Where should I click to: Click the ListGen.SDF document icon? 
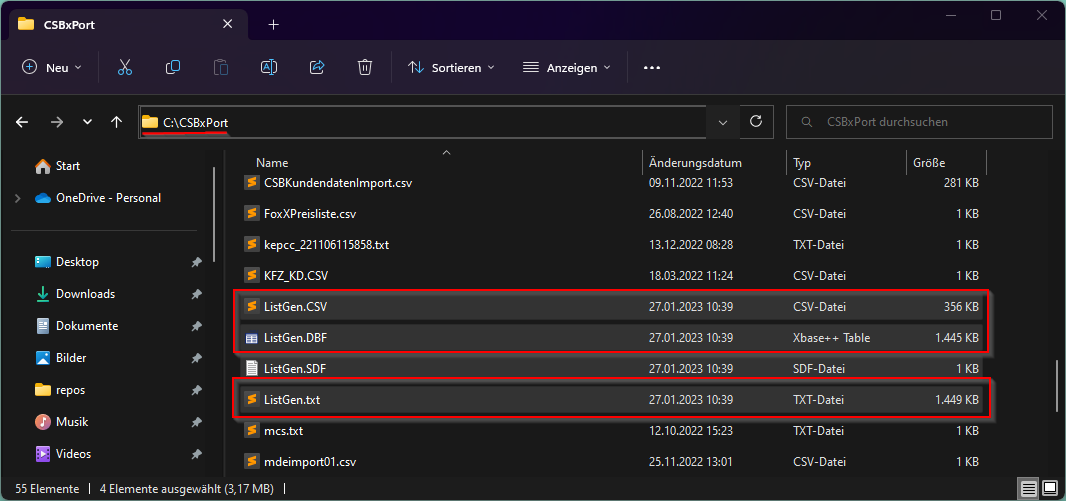click(252, 368)
